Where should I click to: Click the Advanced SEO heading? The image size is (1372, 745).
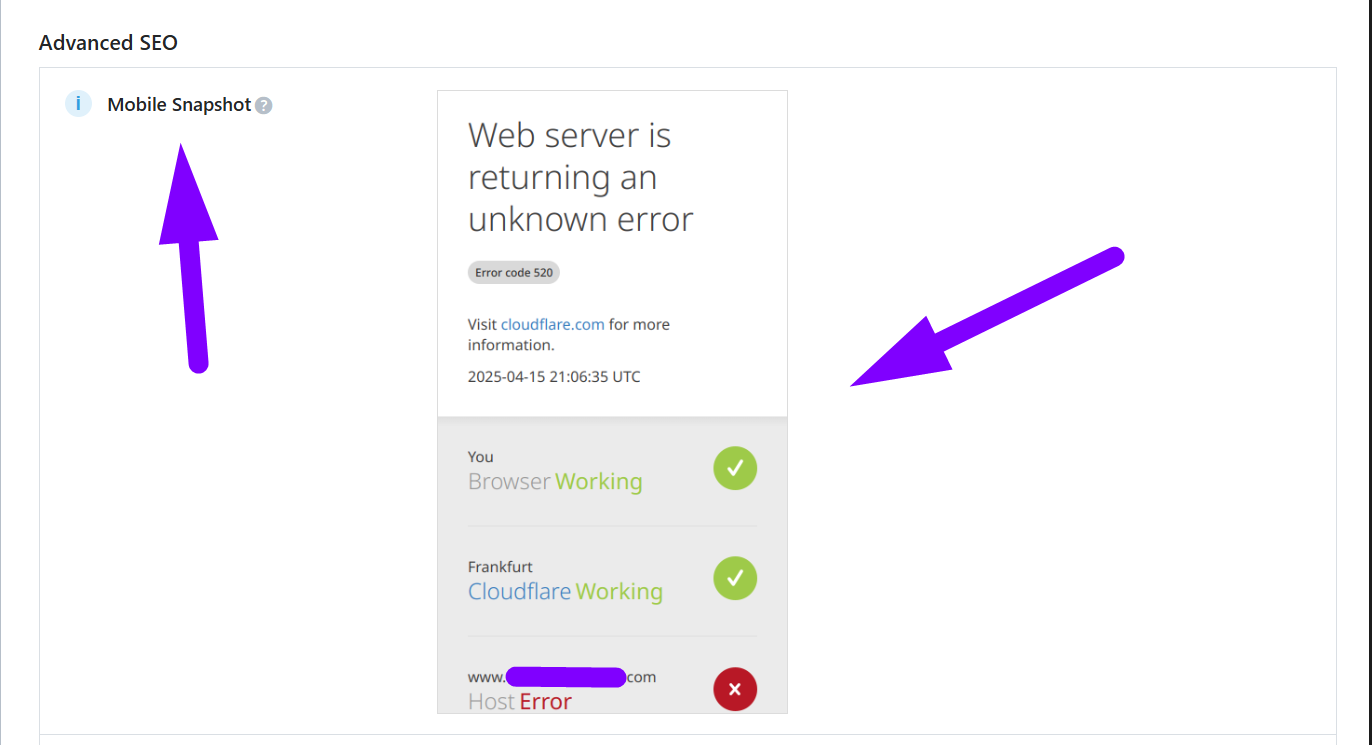108,43
